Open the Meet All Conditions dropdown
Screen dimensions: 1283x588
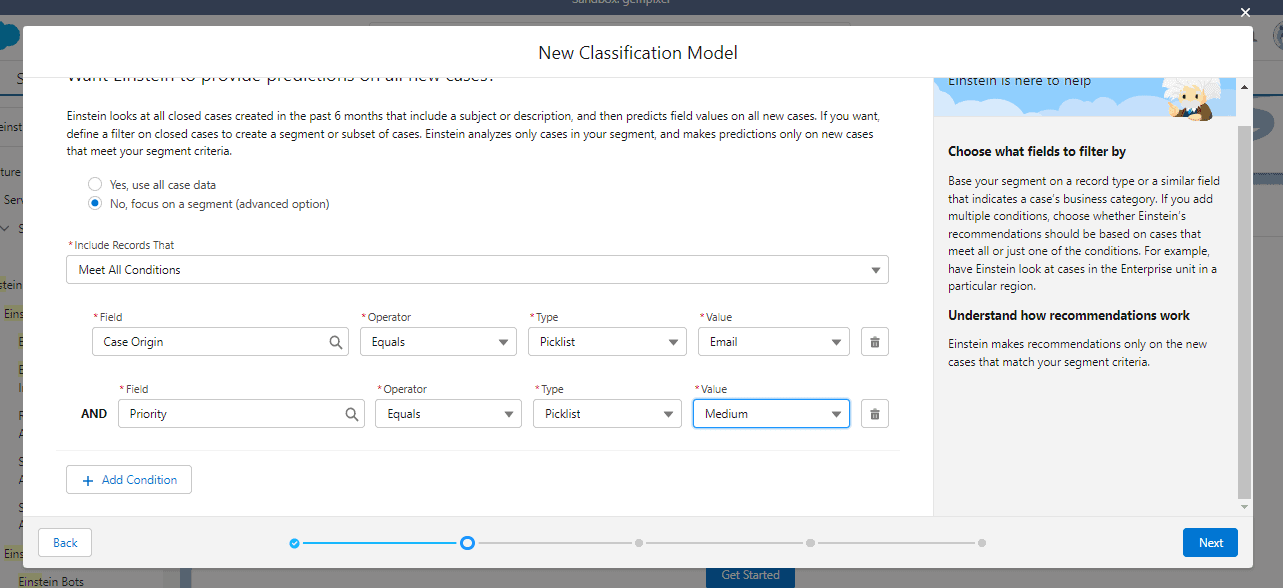477,269
